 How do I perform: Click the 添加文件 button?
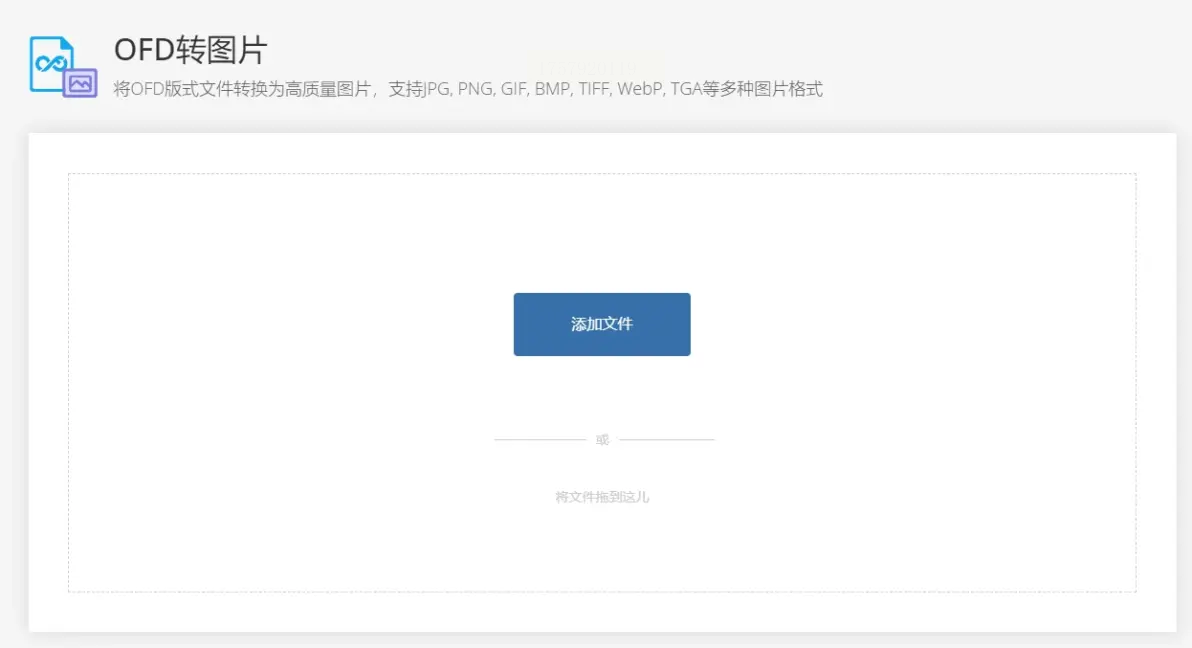click(x=601, y=324)
